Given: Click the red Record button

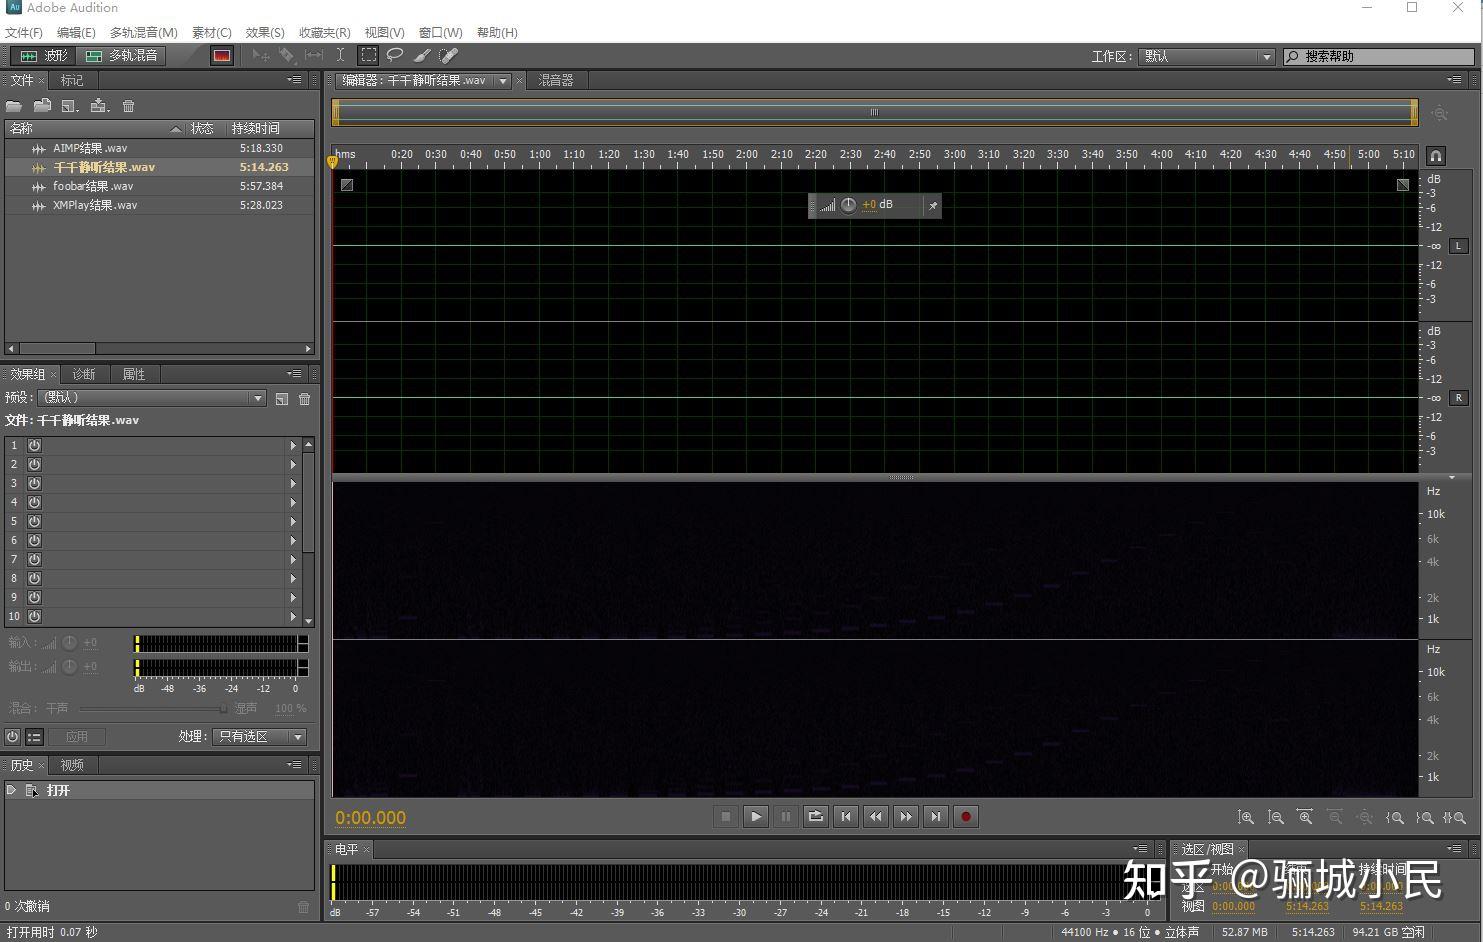Looking at the screenshot, I should pyautogui.click(x=966, y=816).
